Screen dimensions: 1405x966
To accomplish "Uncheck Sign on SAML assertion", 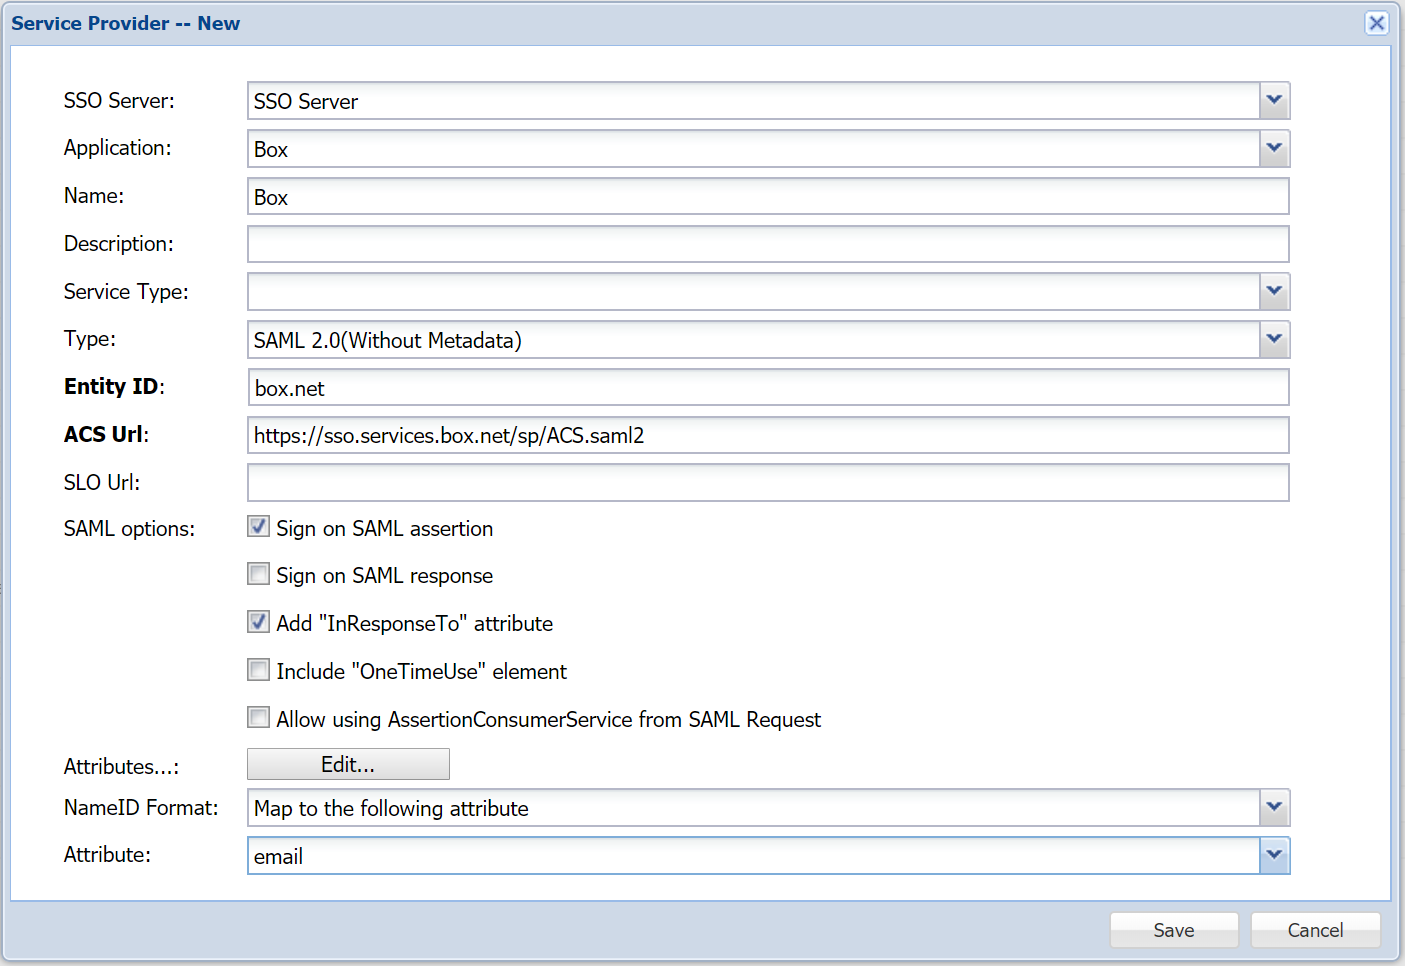I will pyautogui.click(x=259, y=527).
